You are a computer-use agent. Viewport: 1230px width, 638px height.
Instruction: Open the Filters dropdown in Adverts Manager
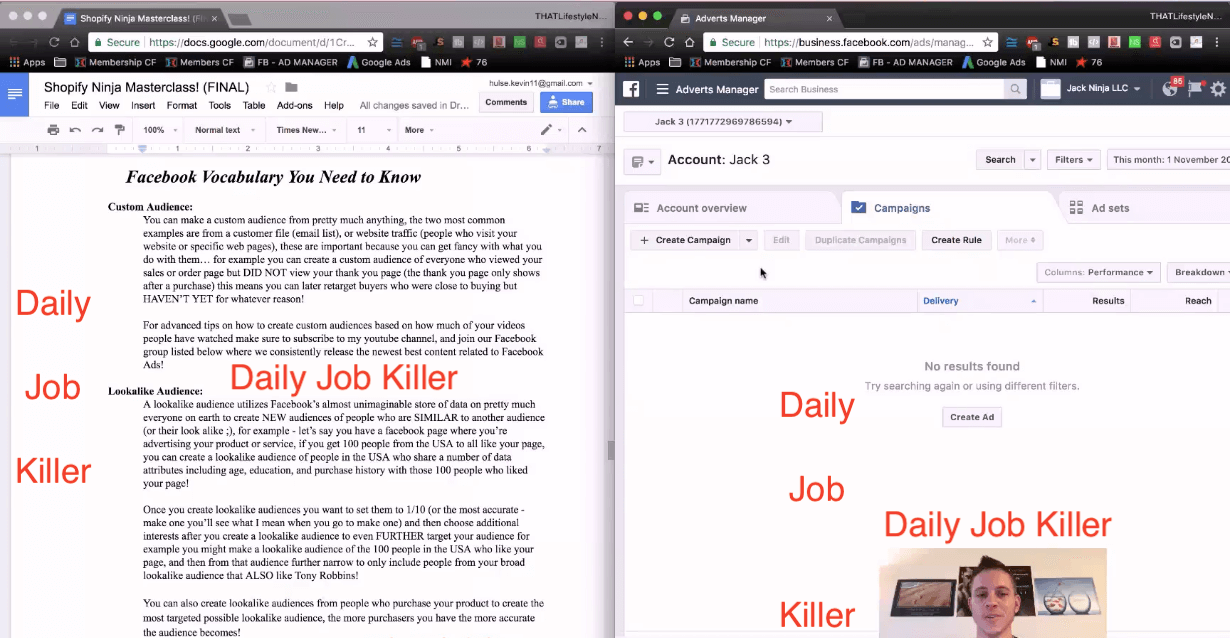coord(1074,160)
